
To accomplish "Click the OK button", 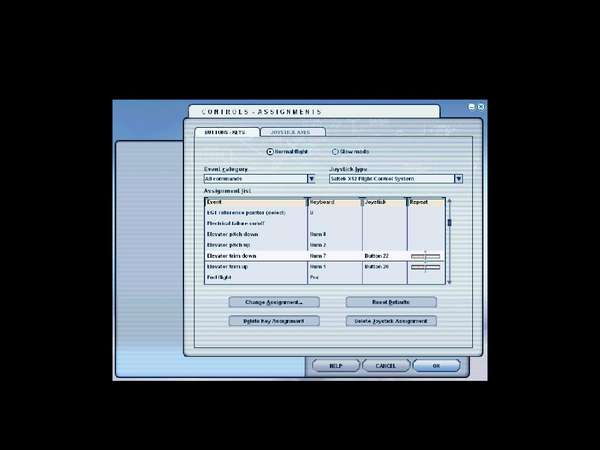I will pyautogui.click(x=436, y=366).
